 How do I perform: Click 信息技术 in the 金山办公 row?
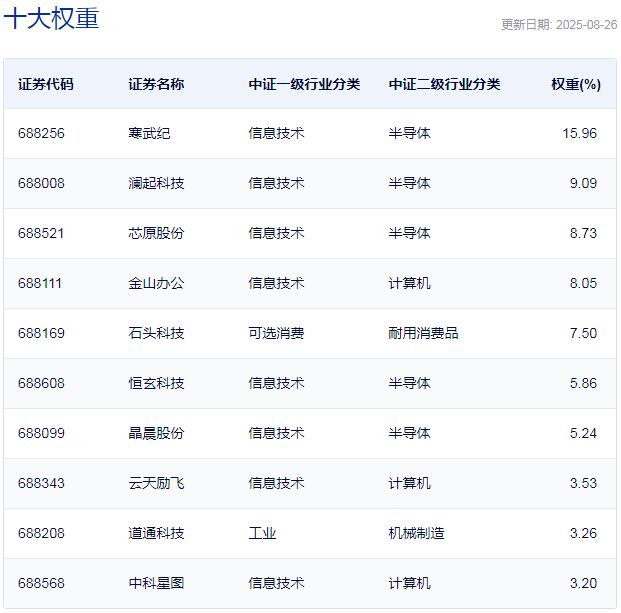click(276, 284)
